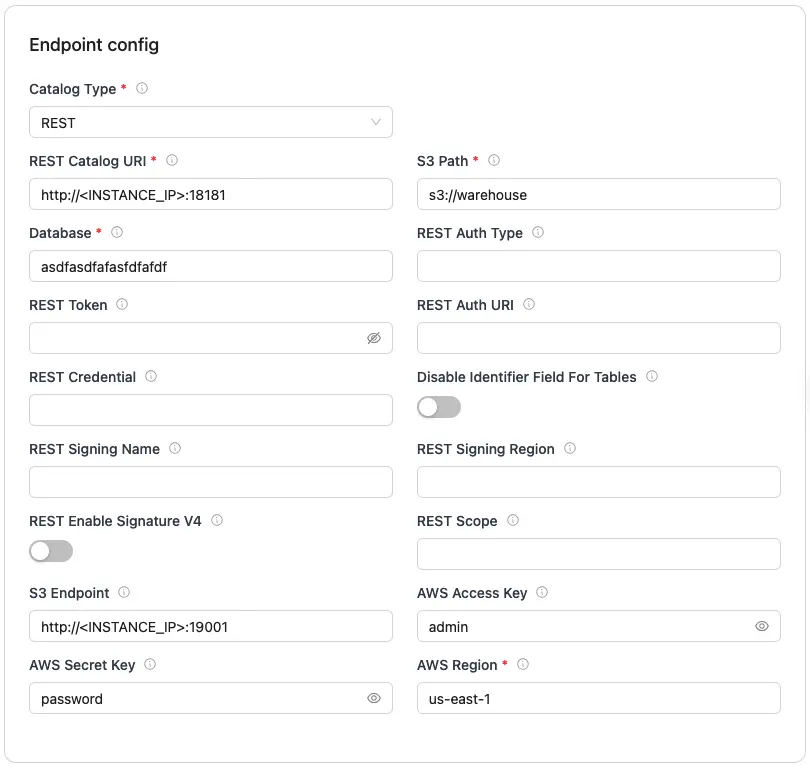This screenshot has height=771, width=810.
Task: Click info icon next to REST Auth Type
Action: [x=538, y=233]
